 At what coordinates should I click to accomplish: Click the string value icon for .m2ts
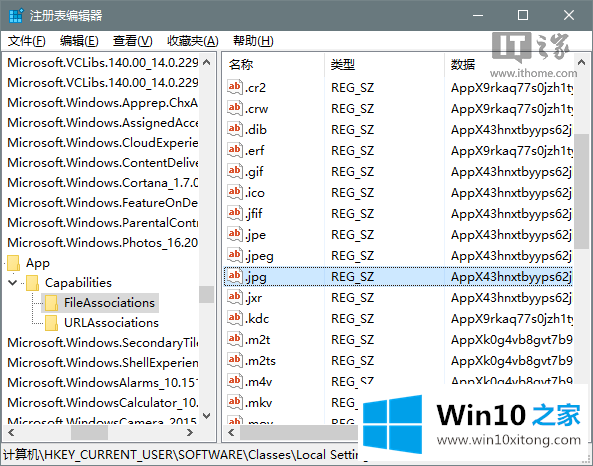234,360
